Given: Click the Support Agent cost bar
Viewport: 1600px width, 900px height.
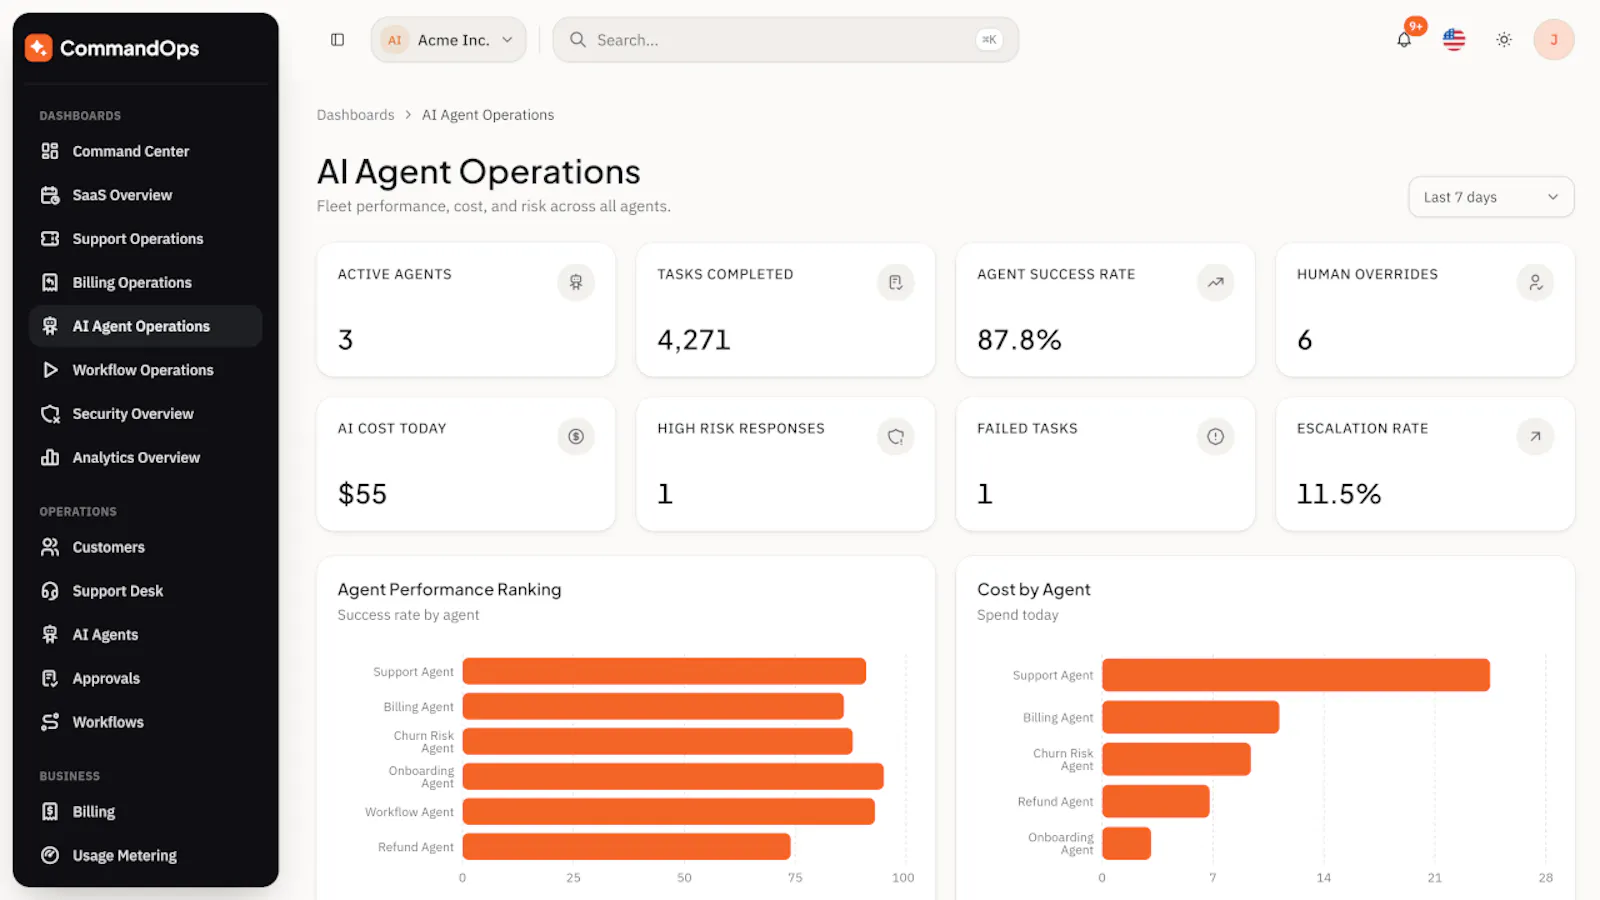Looking at the screenshot, I should point(1296,675).
